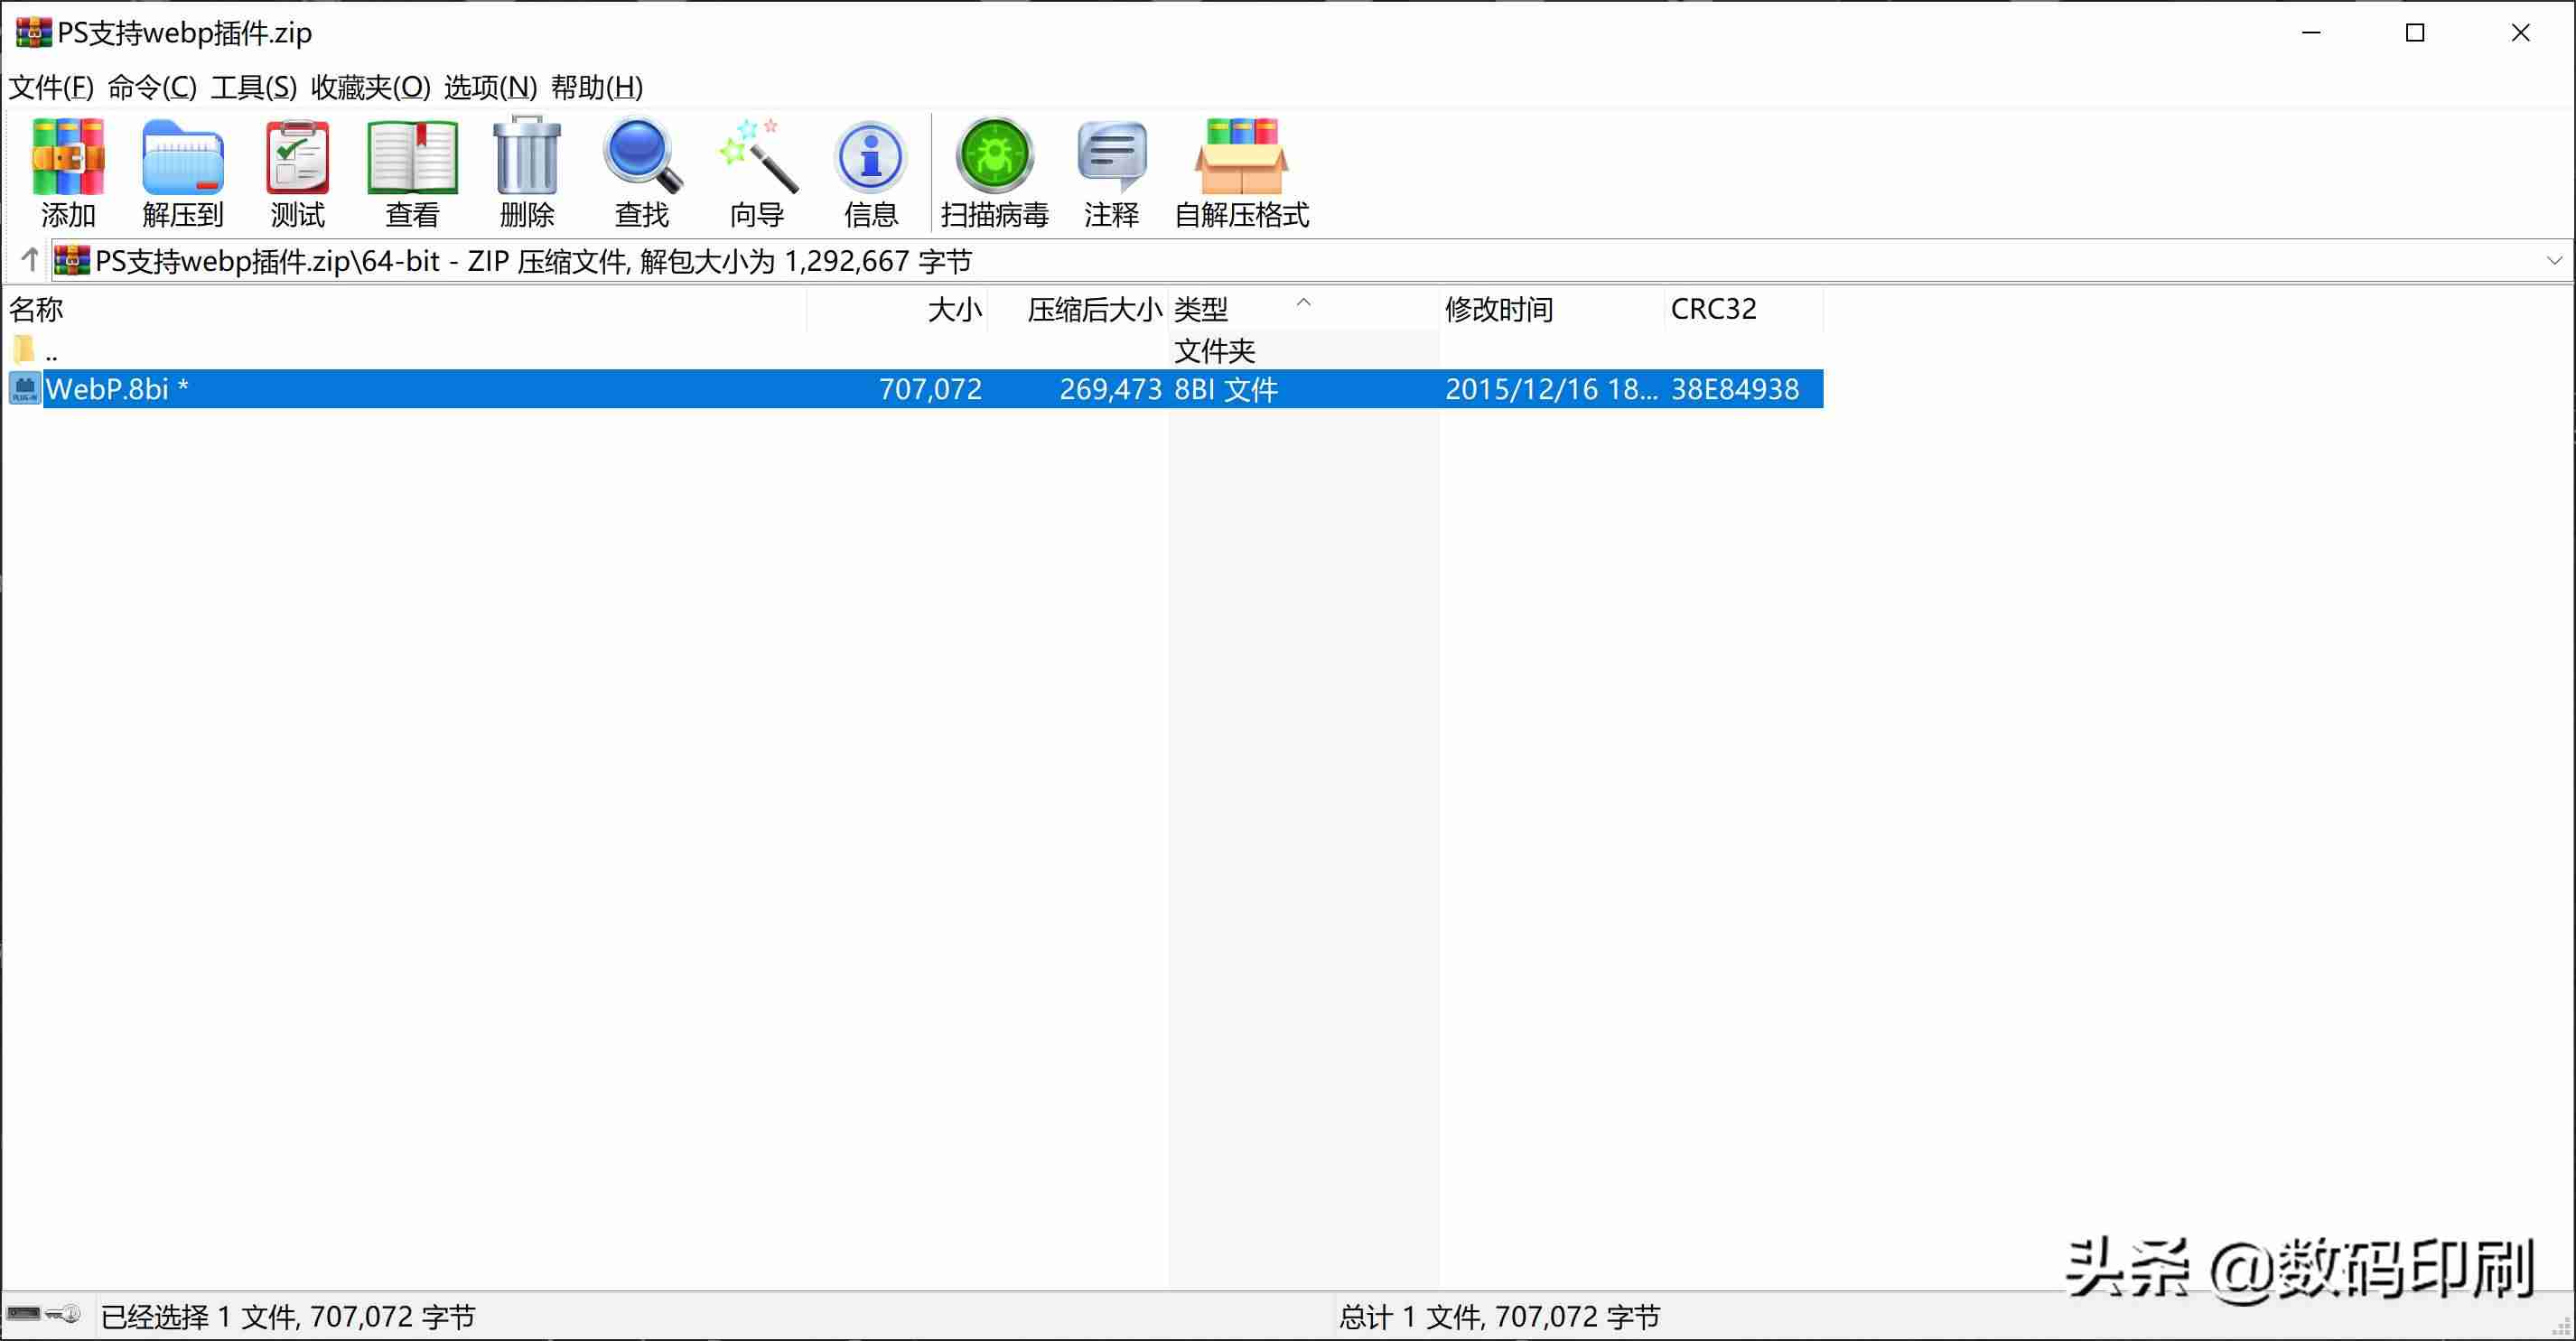Click the CRC value 38E84938
This screenshot has height=1341, width=2576.
[x=1735, y=389]
